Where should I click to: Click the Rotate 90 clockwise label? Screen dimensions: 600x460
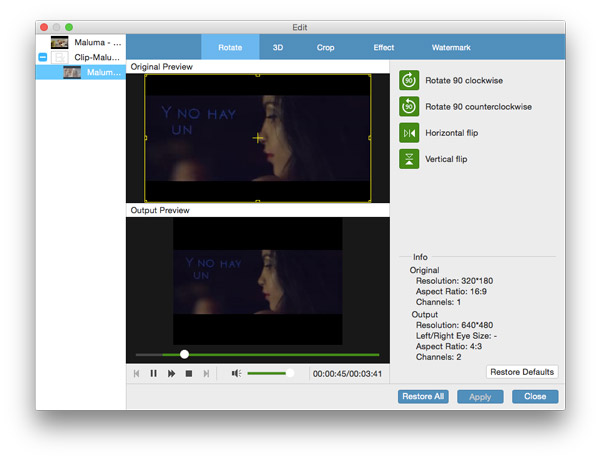point(464,80)
